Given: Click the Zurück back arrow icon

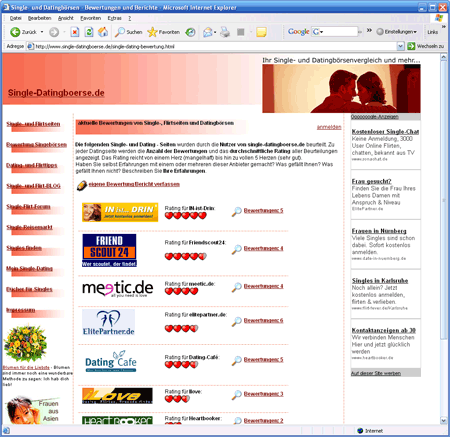Looking at the screenshot, I should 15,32.
